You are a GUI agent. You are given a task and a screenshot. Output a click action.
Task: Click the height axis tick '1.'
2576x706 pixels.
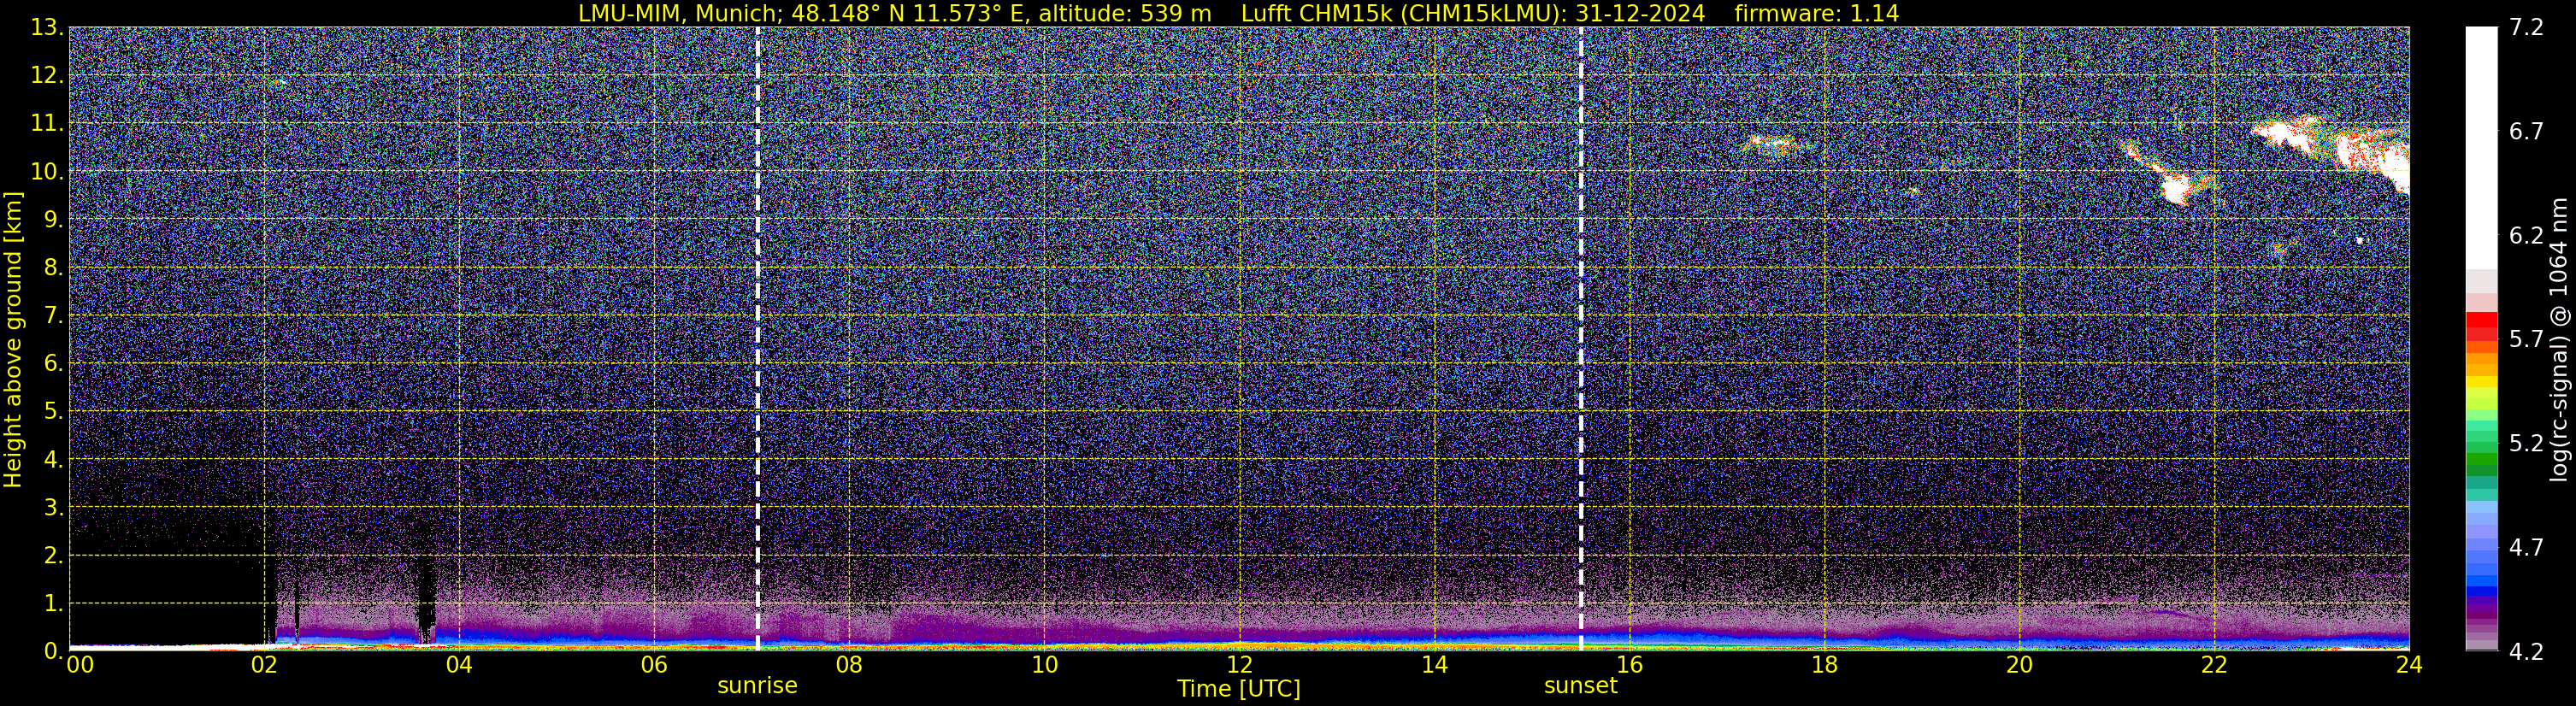pos(53,603)
